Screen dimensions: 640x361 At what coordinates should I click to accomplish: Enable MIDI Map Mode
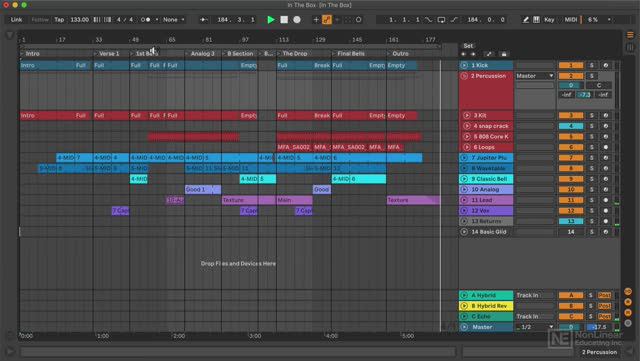point(571,20)
